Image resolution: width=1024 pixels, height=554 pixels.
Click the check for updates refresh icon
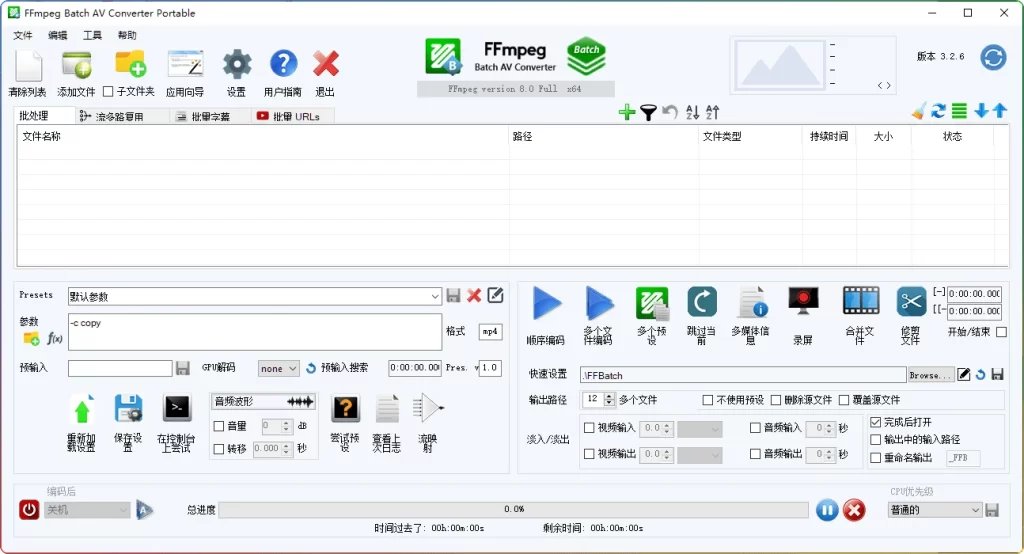993,57
